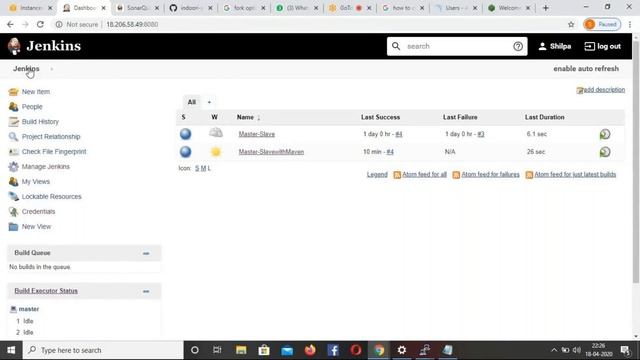The width and height of the screenshot is (640, 360).
Task: Click the search help question icon
Action: (x=518, y=47)
